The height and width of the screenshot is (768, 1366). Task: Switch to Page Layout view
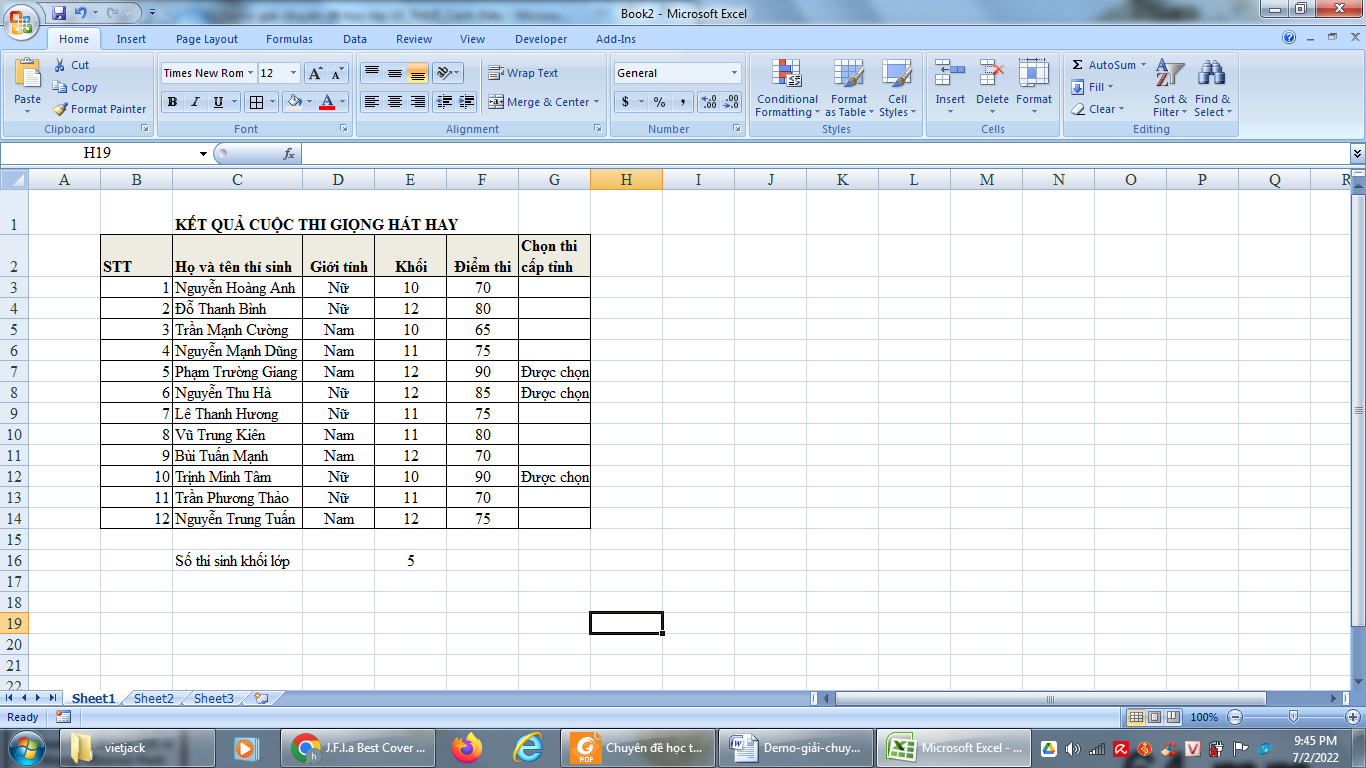pos(1154,717)
